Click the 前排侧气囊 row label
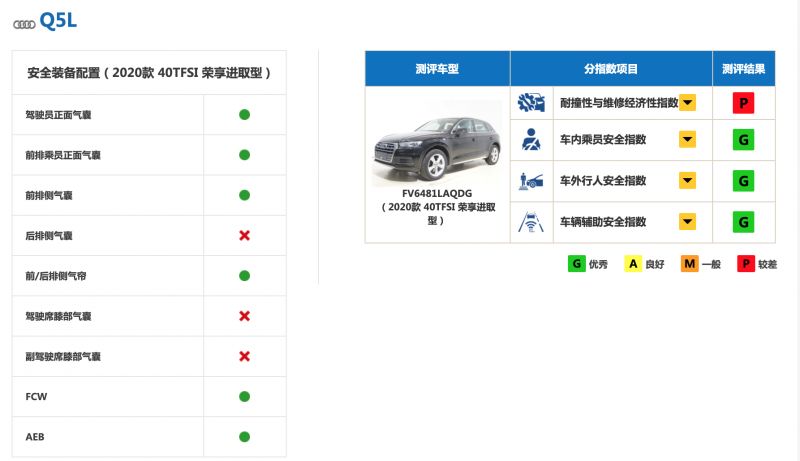800x461 pixels. point(49,196)
